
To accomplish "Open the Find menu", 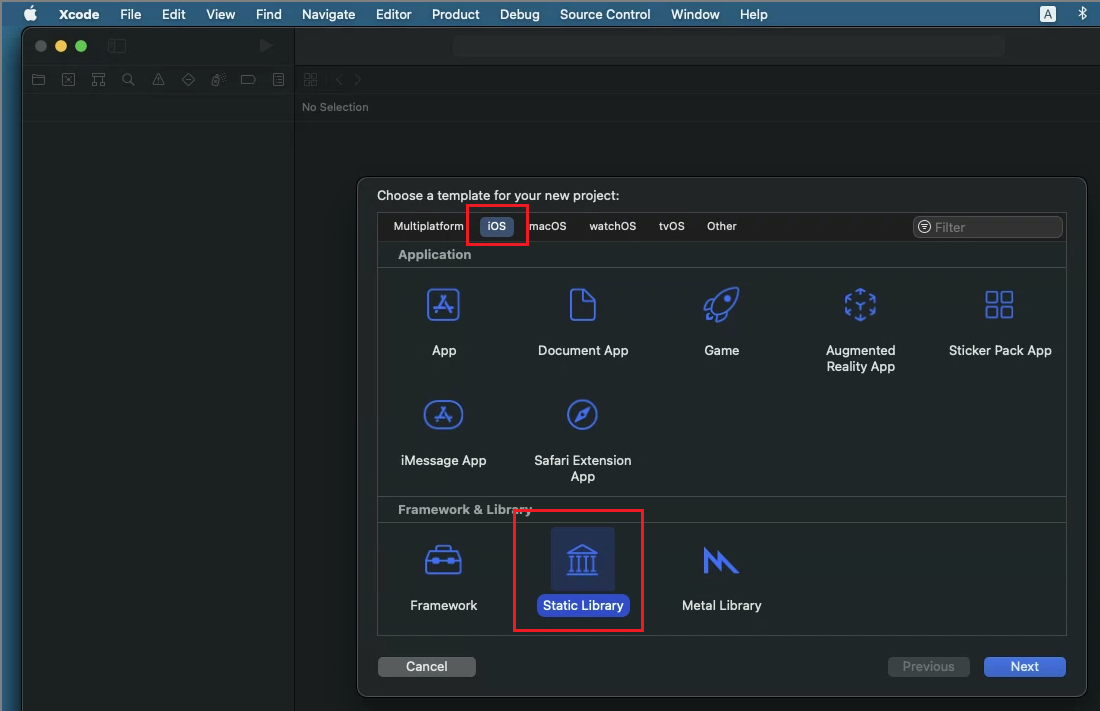I will [x=269, y=14].
